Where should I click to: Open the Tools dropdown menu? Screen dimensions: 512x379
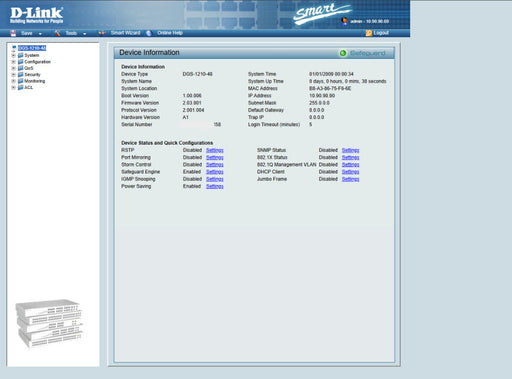85,33
